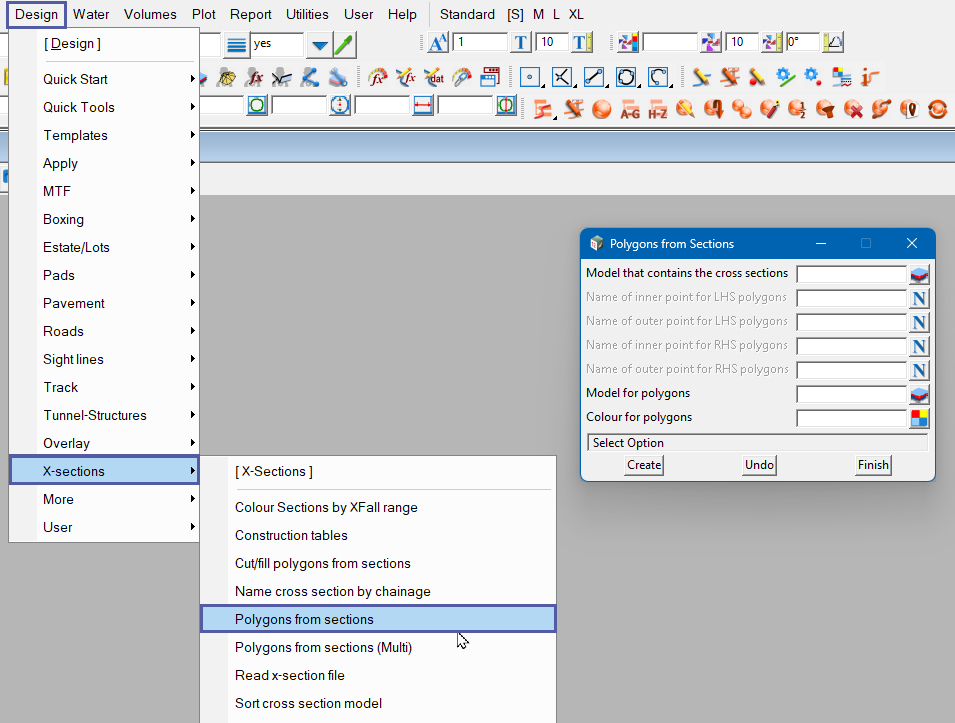Click the green pen icon next to the blue arrow
Image resolution: width=955 pixels, height=723 pixels.
(x=344, y=44)
